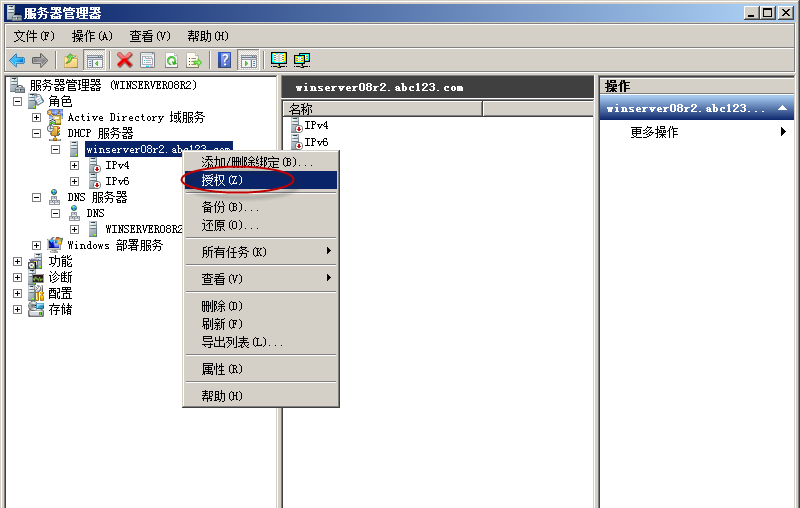Choose 授权(Z) in the context menu
Viewport: 800px width, 508px height.
pos(261,180)
